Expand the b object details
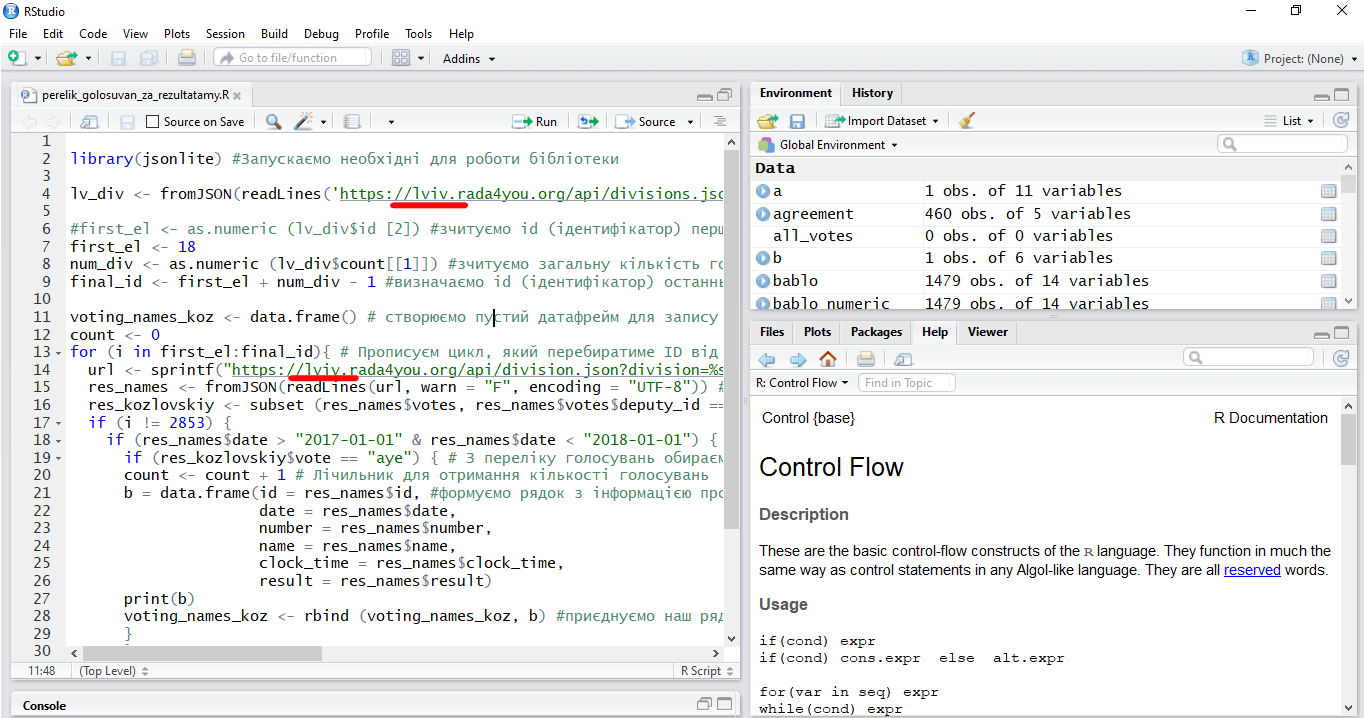The height and width of the screenshot is (718, 1364). [x=763, y=258]
